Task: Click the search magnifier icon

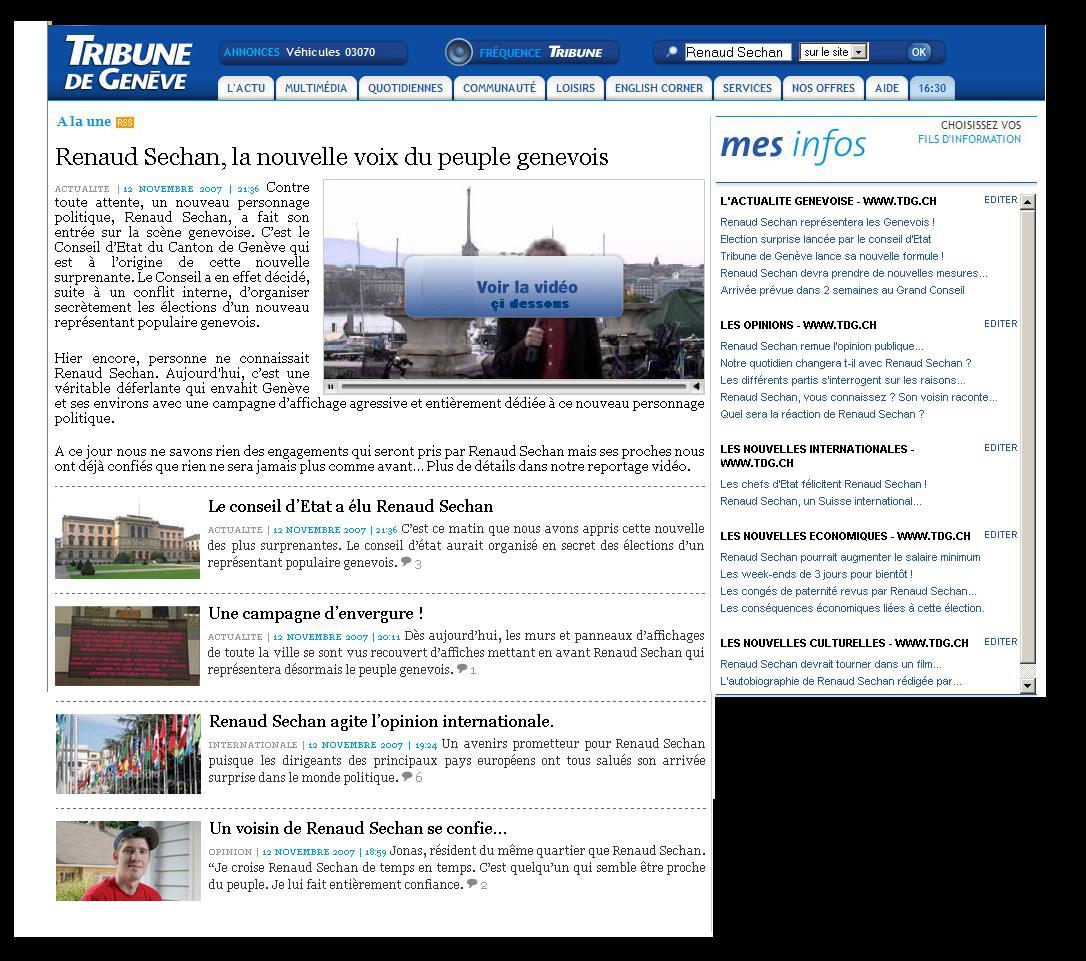Action: pos(670,52)
